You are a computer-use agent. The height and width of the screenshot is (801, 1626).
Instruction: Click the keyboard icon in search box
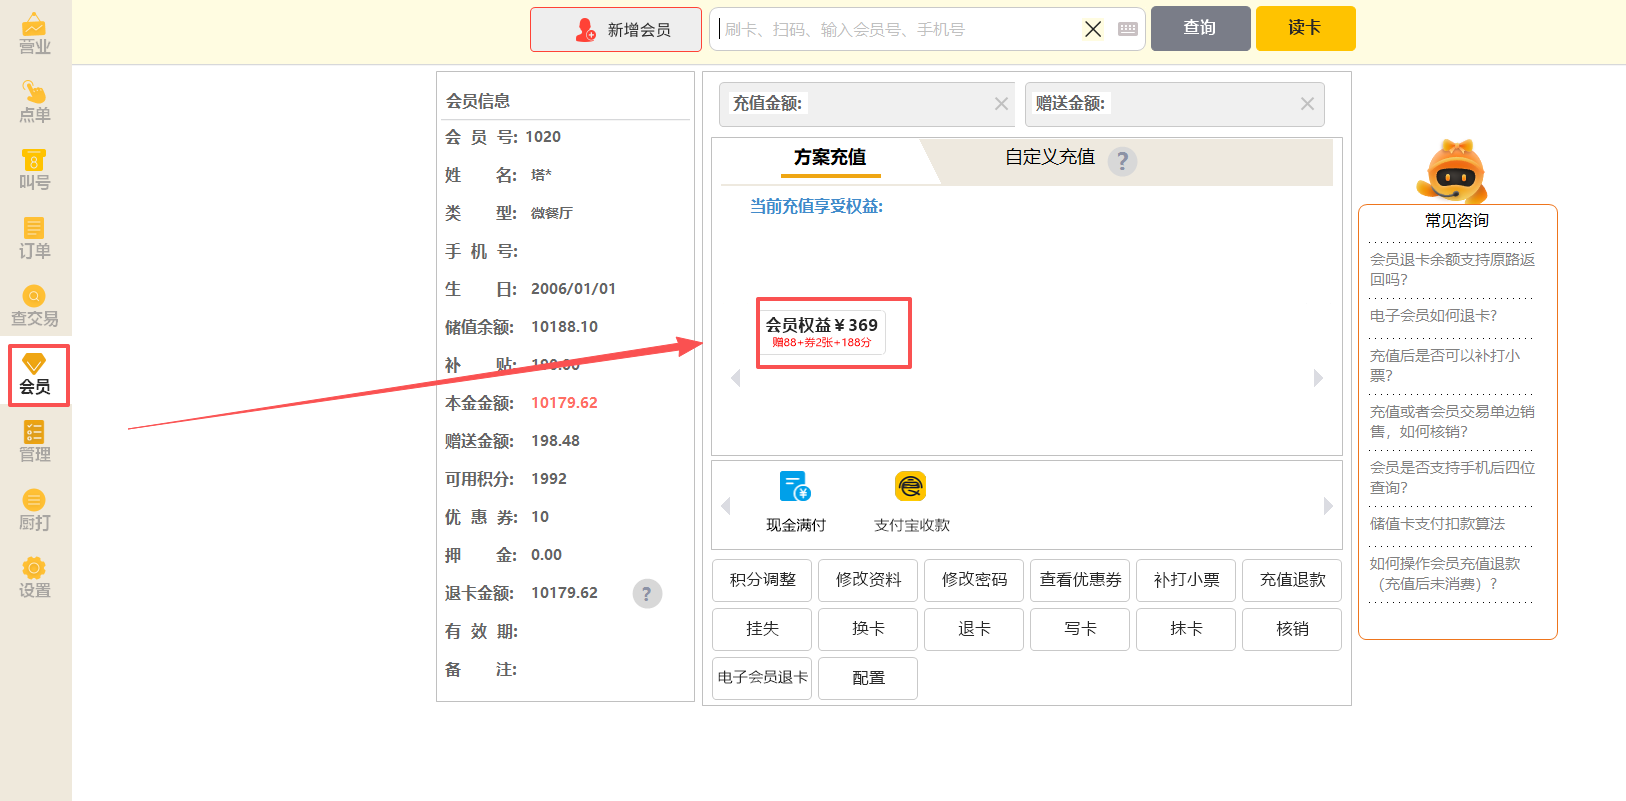coord(1128,29)
